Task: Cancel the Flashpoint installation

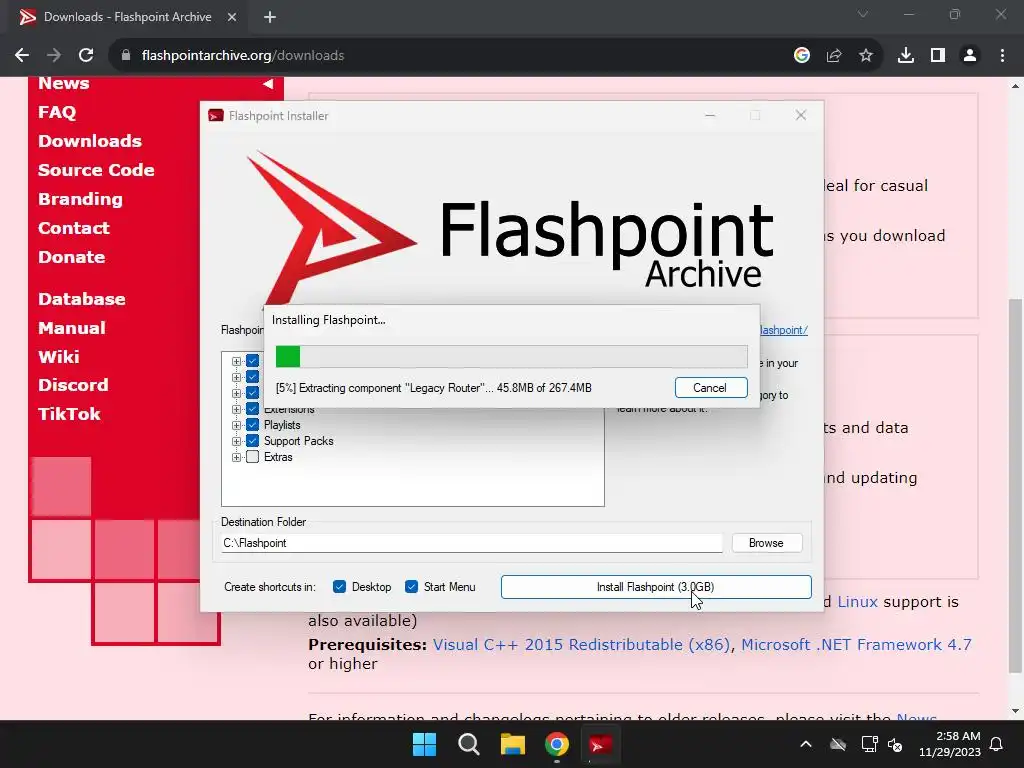Action: tap(711, 387)
